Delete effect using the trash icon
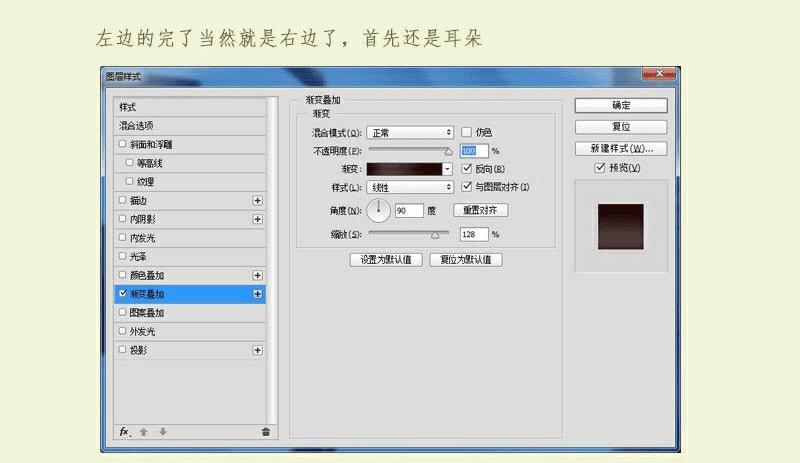 click(x=266, y=432)
